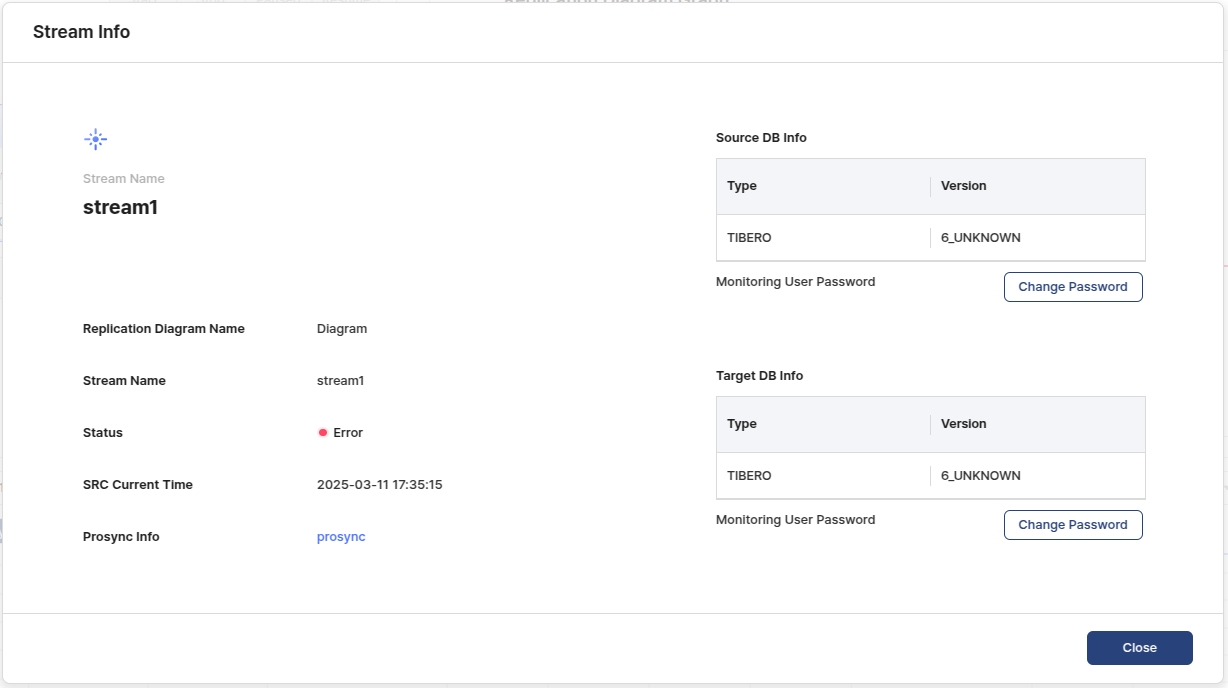Click the stream icon above Stream Name

click(96, 140)
